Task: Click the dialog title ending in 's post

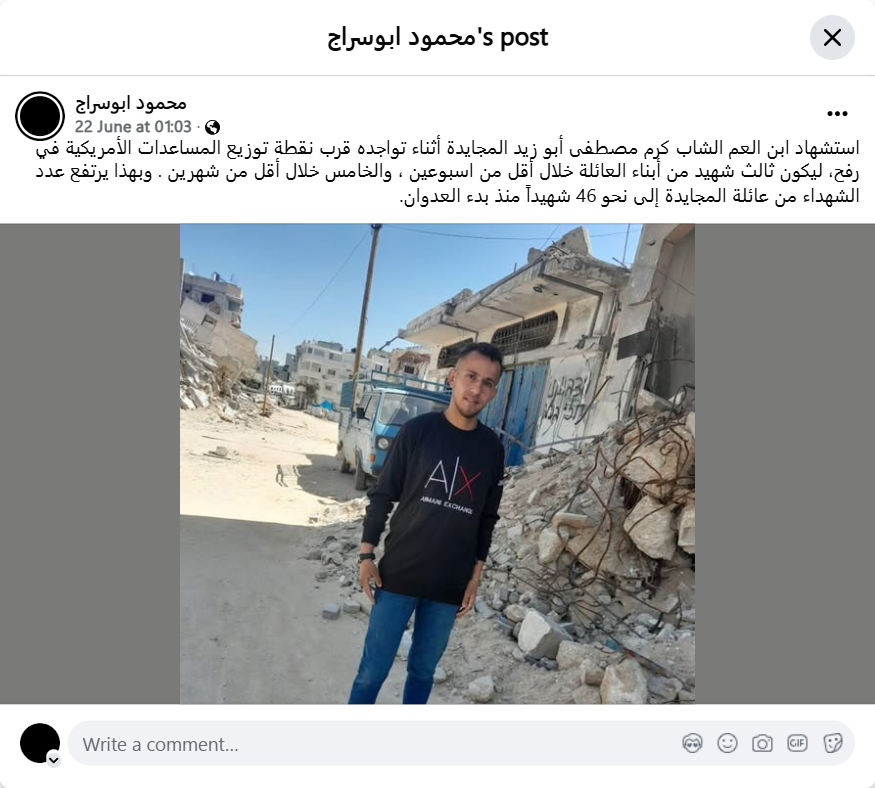Action: coord(438,37)
